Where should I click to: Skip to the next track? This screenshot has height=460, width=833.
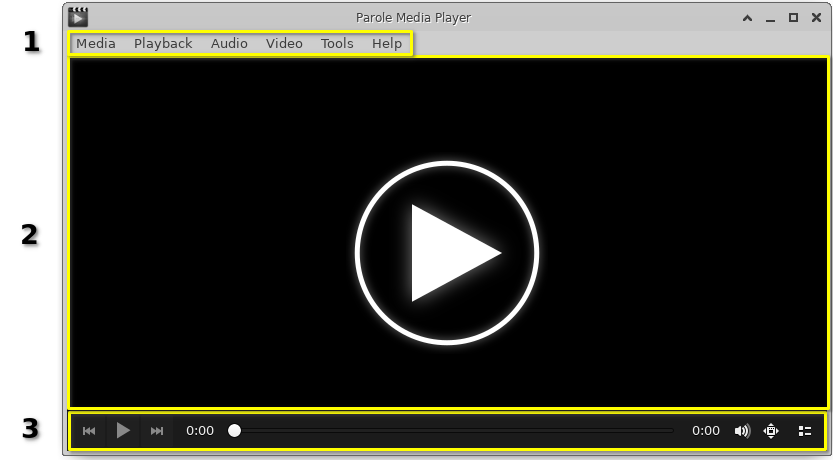[157, 431]
